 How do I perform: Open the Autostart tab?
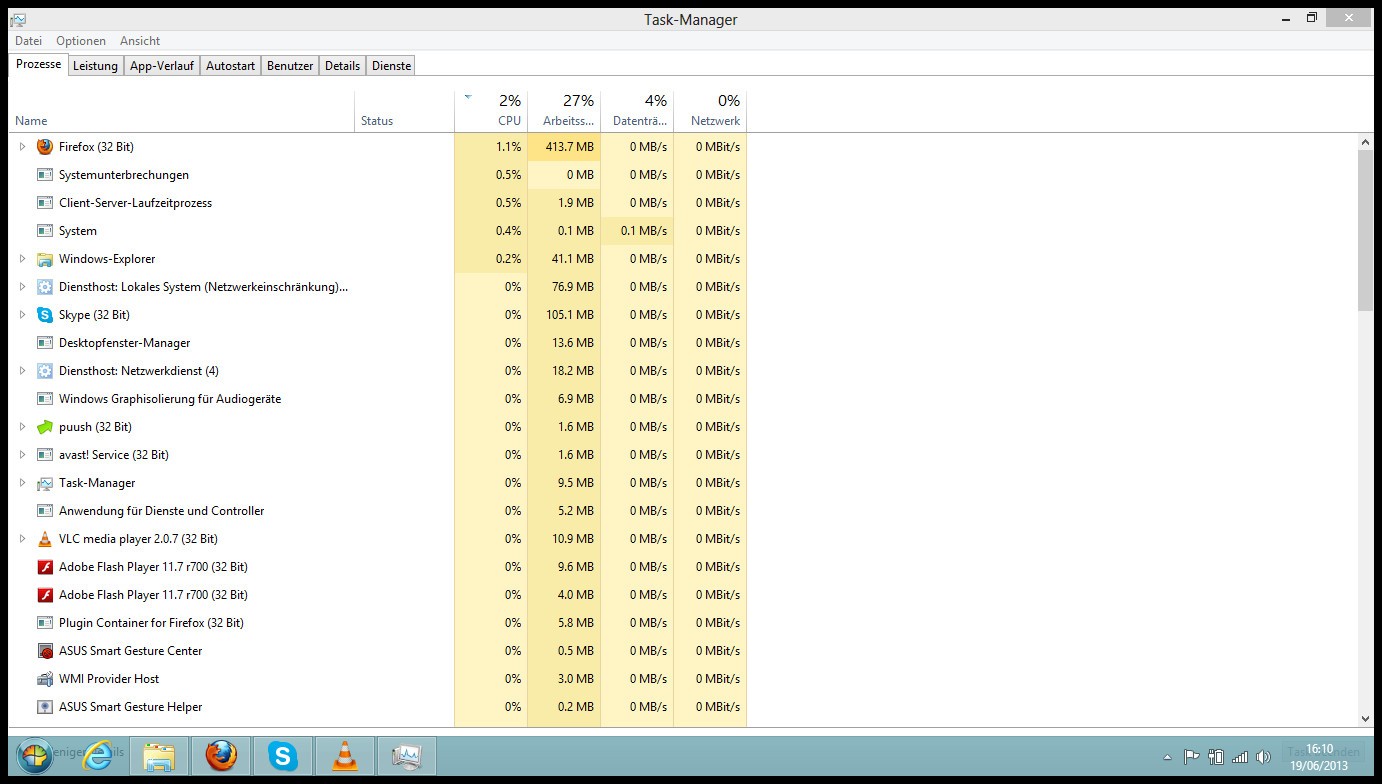point(230,66)
